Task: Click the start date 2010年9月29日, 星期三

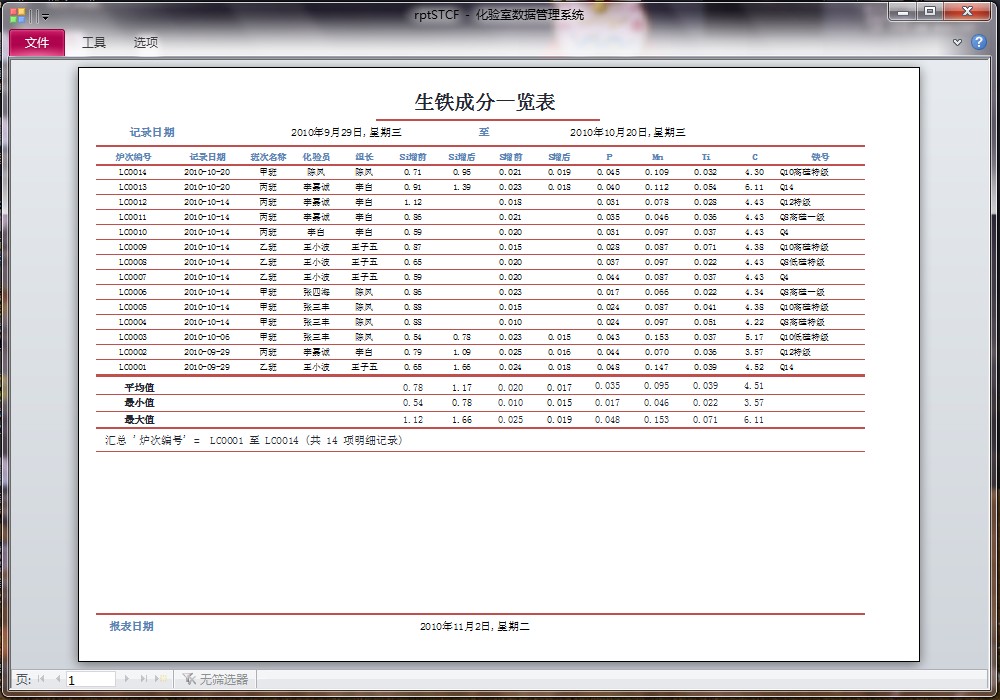Action: pyautogui.click(x=346, y=133)
